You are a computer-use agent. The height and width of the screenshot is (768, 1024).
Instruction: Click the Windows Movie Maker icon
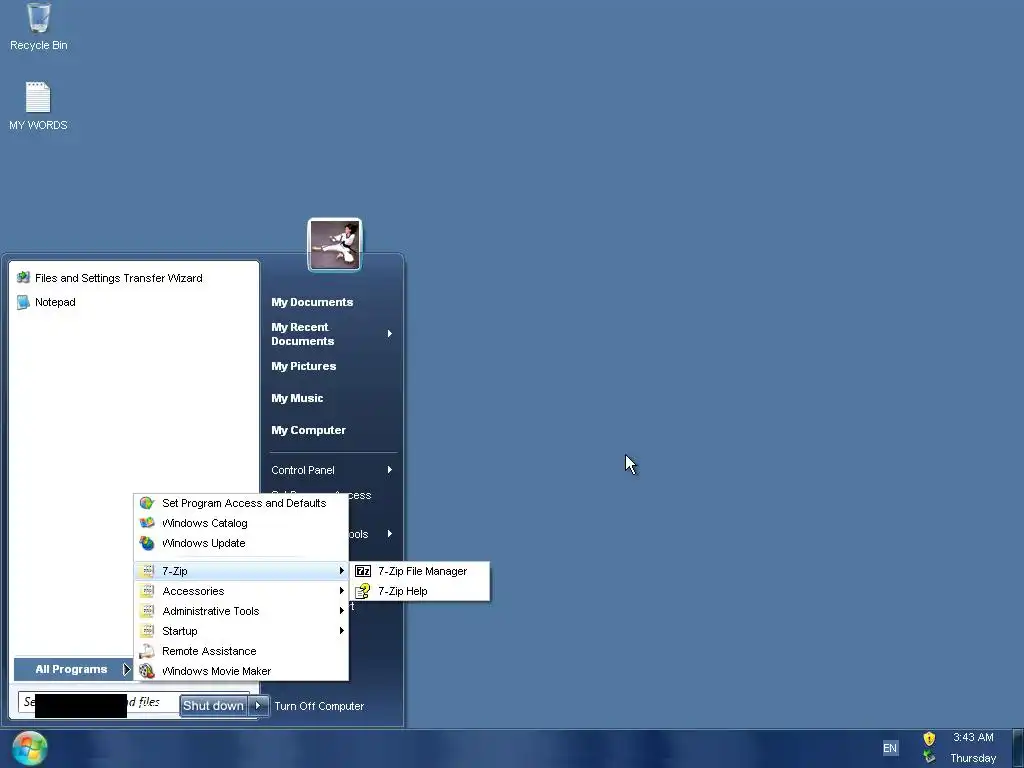click(x=147, y=671)
